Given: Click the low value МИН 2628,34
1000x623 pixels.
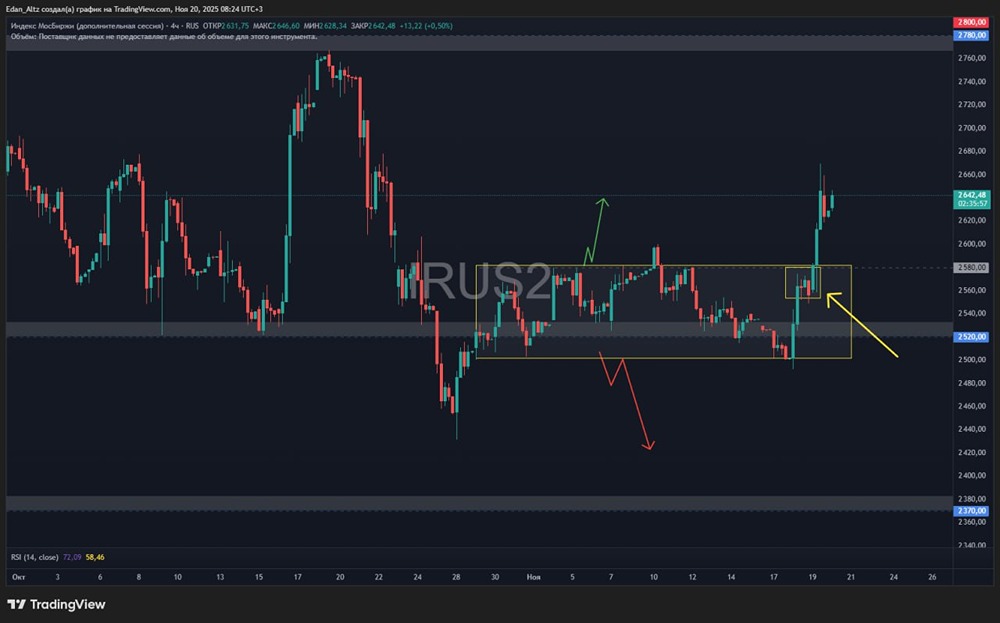Looking at the screenshot, I should click(x=325, y=26).
